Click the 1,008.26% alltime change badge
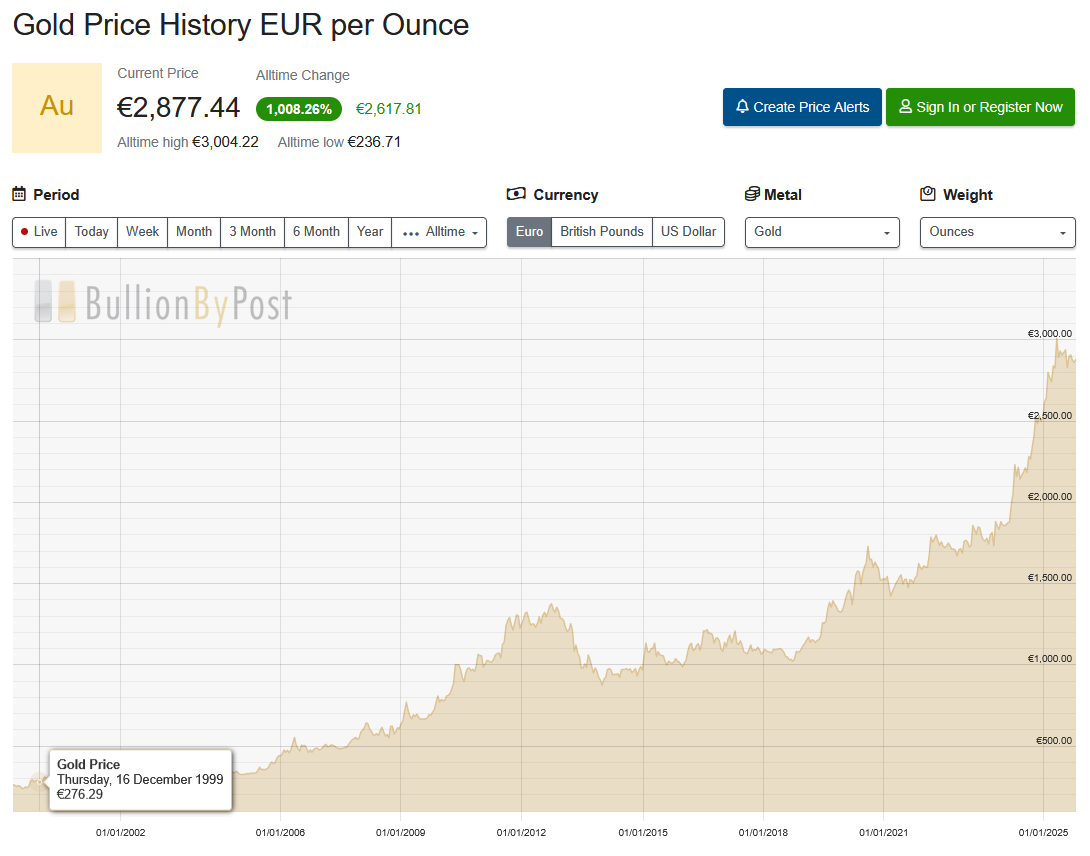Screen dimensions: 1090x856 pyautogui.click(x=299, y=109)
